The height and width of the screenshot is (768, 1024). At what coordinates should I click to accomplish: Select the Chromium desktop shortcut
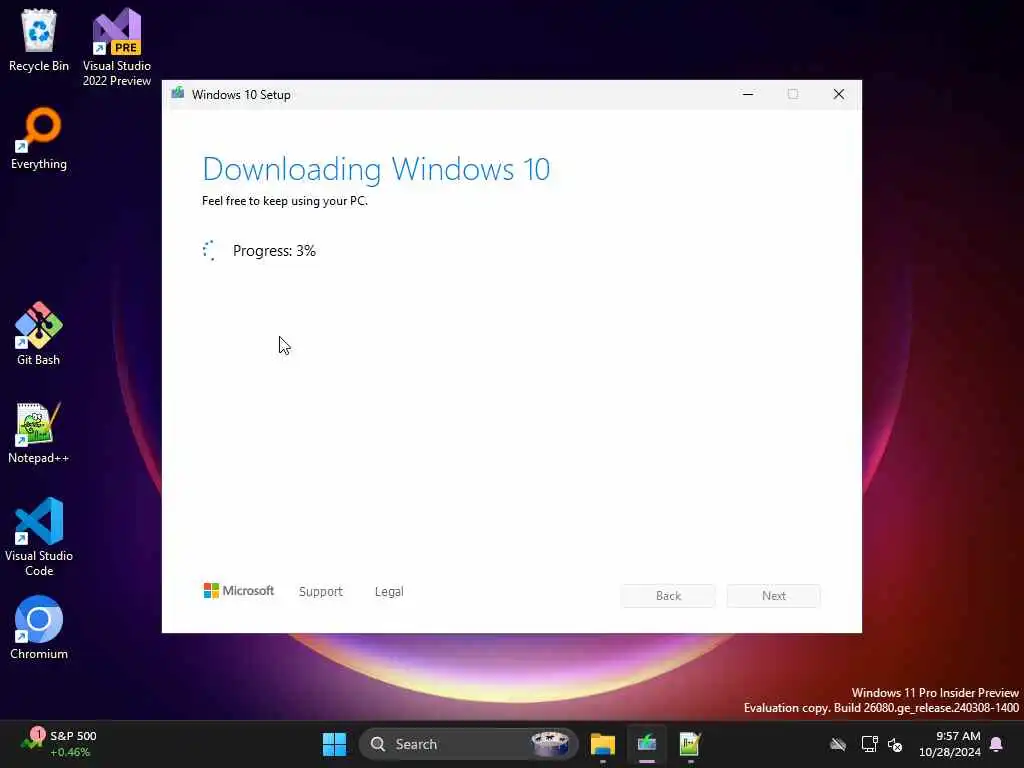(x=39, y=628)
